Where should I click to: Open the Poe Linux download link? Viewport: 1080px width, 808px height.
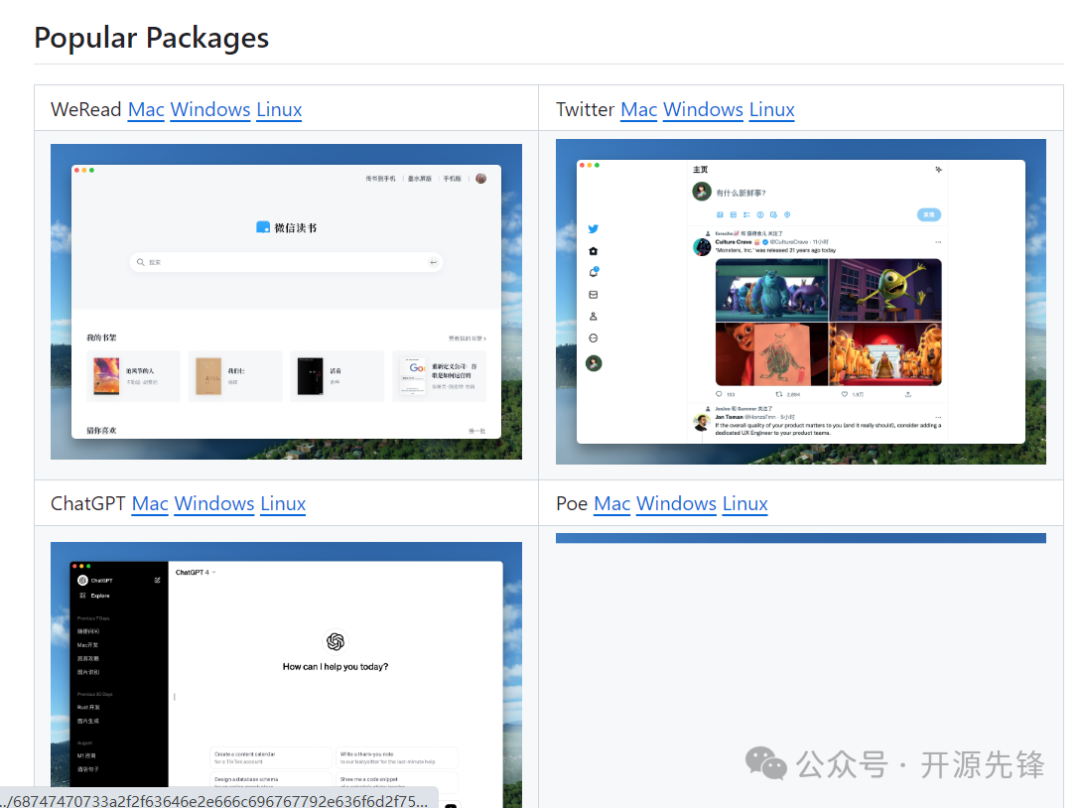(745, 503)
